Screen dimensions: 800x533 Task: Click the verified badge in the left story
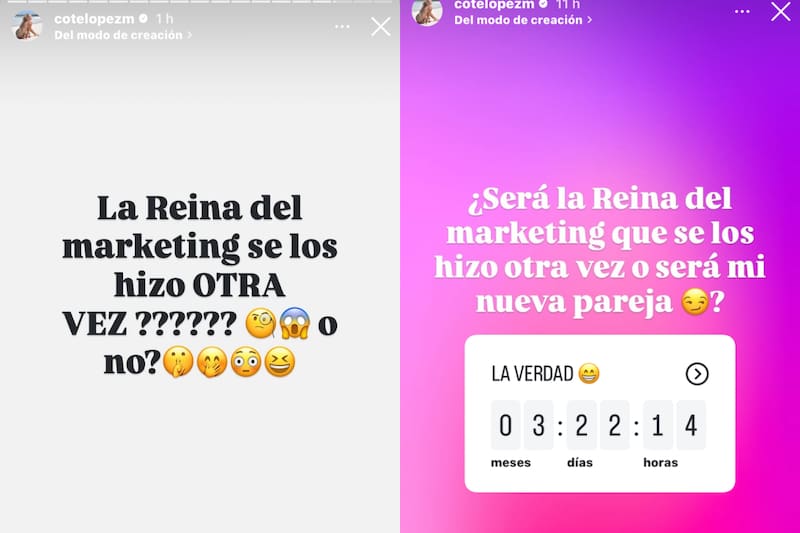[x=143, y=19]
